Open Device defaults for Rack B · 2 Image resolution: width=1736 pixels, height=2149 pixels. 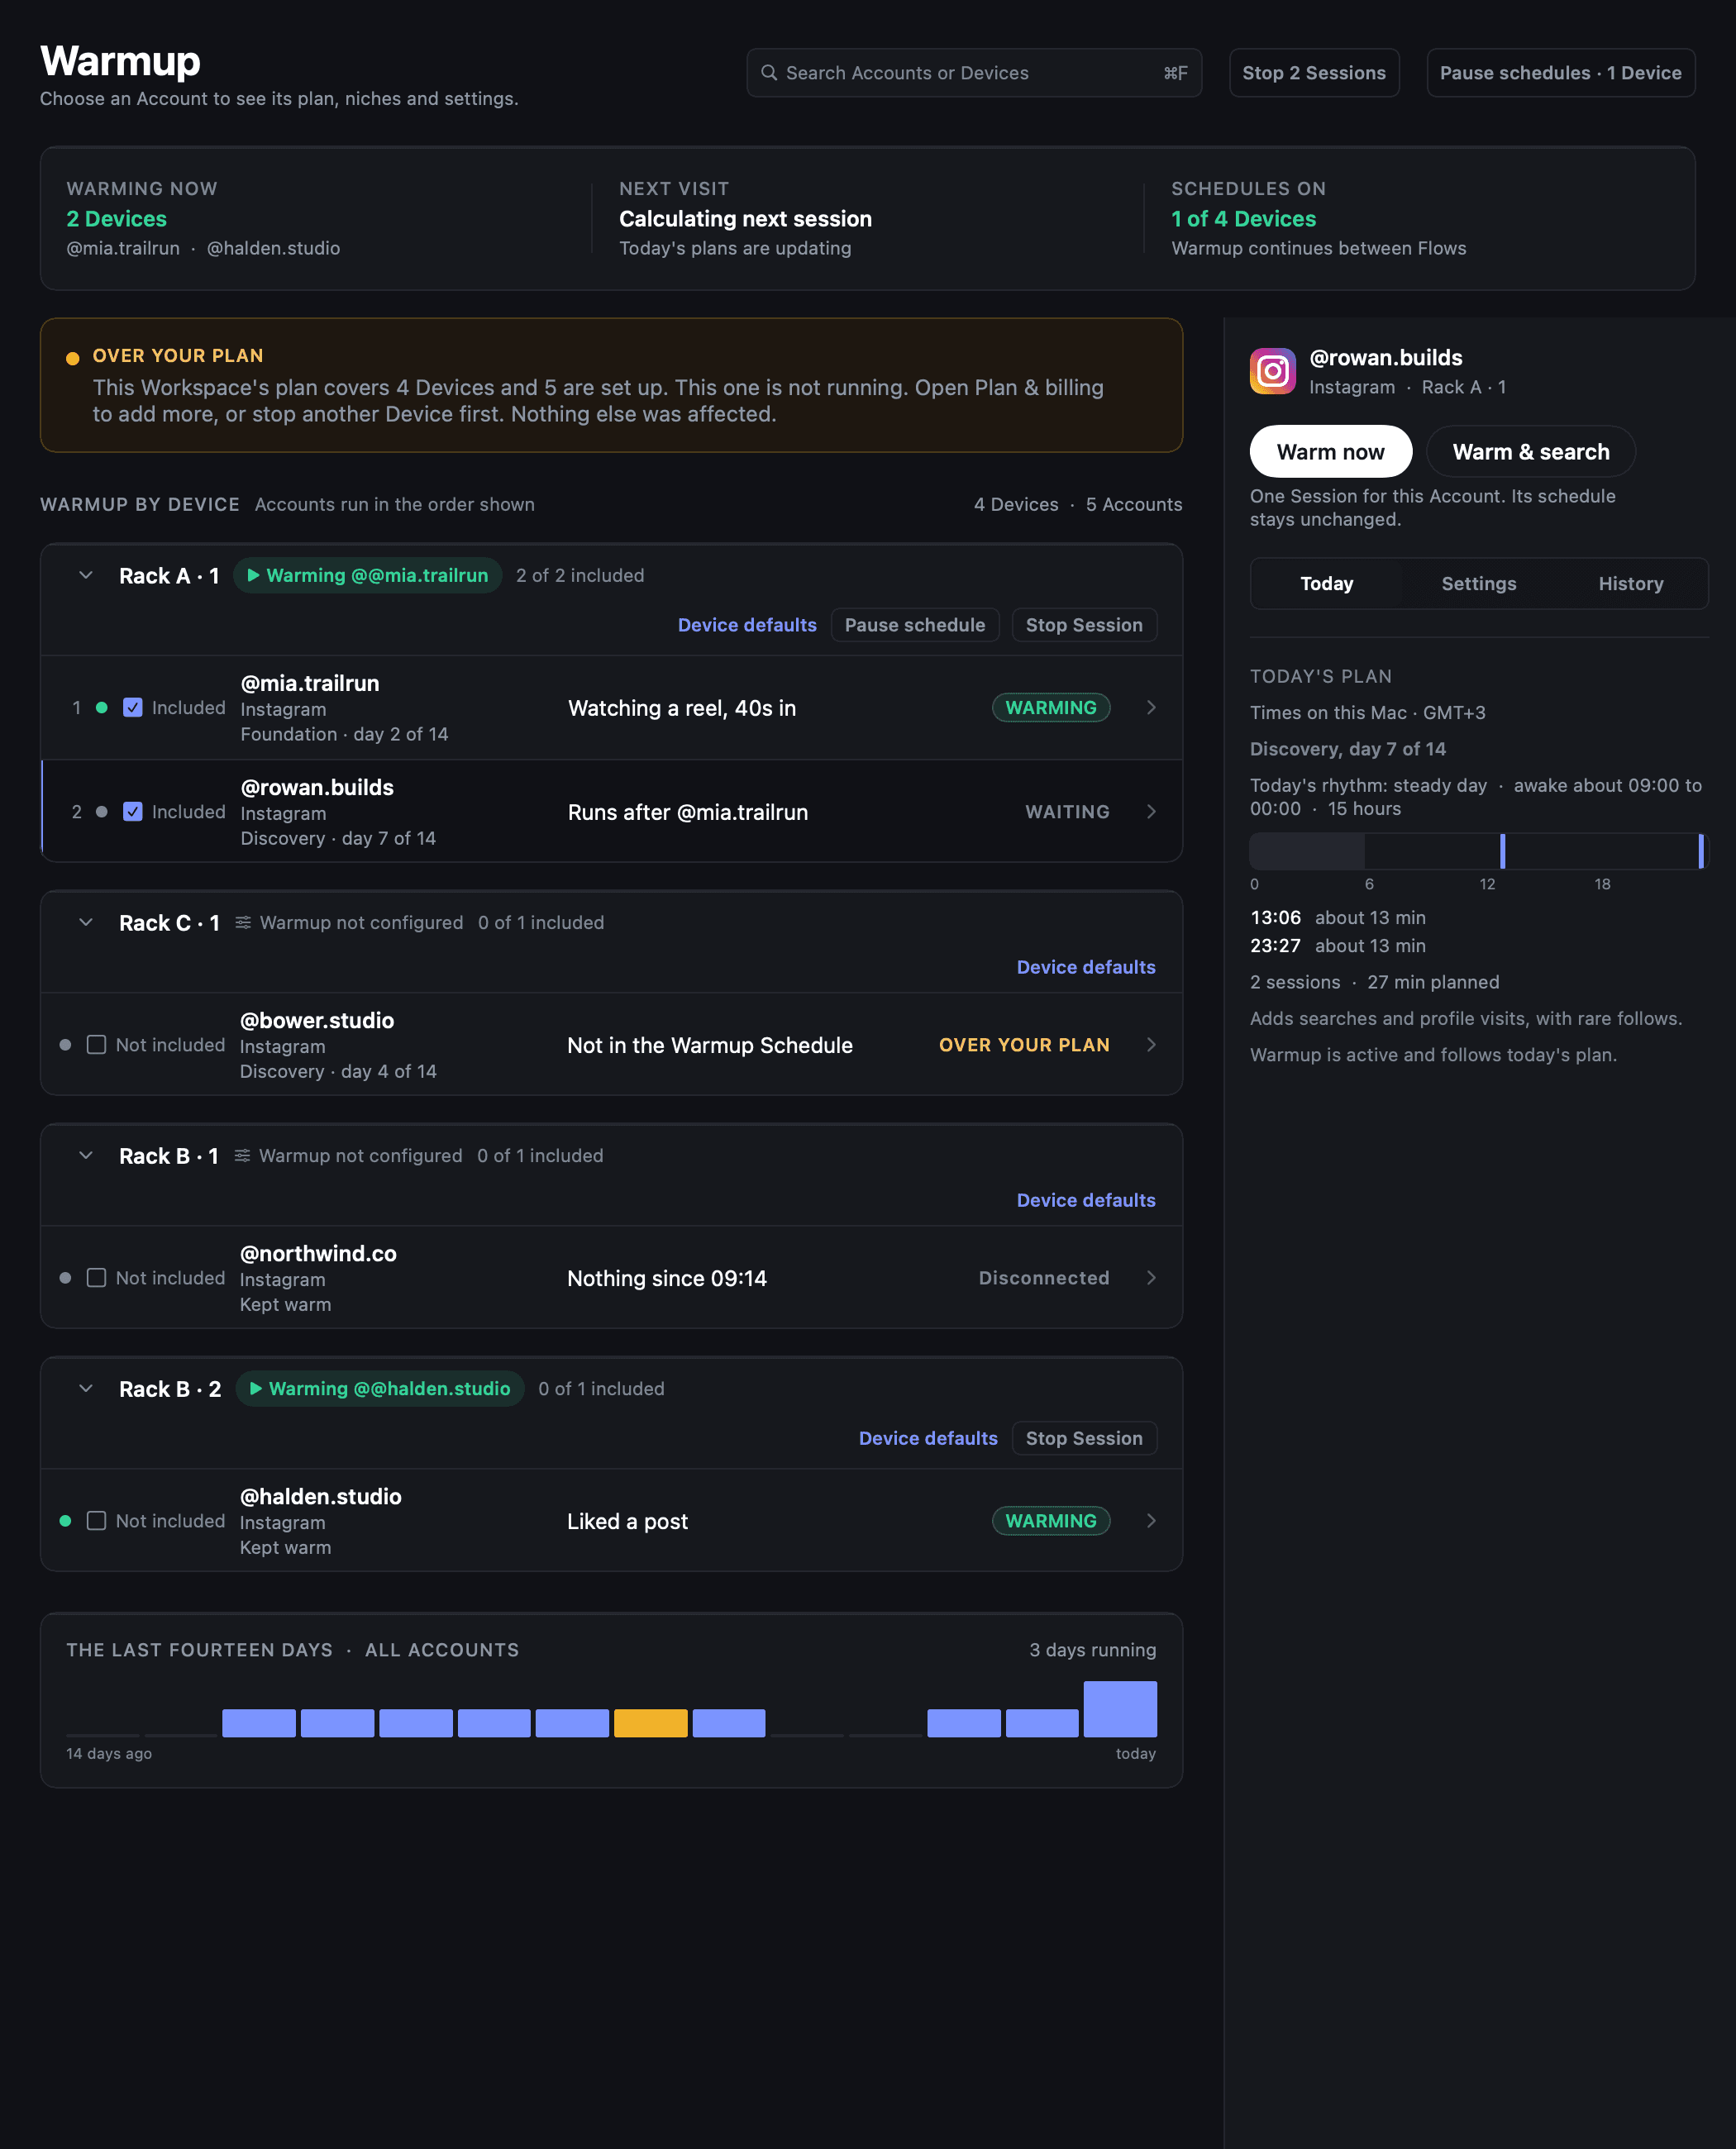tap(928, 1438)
